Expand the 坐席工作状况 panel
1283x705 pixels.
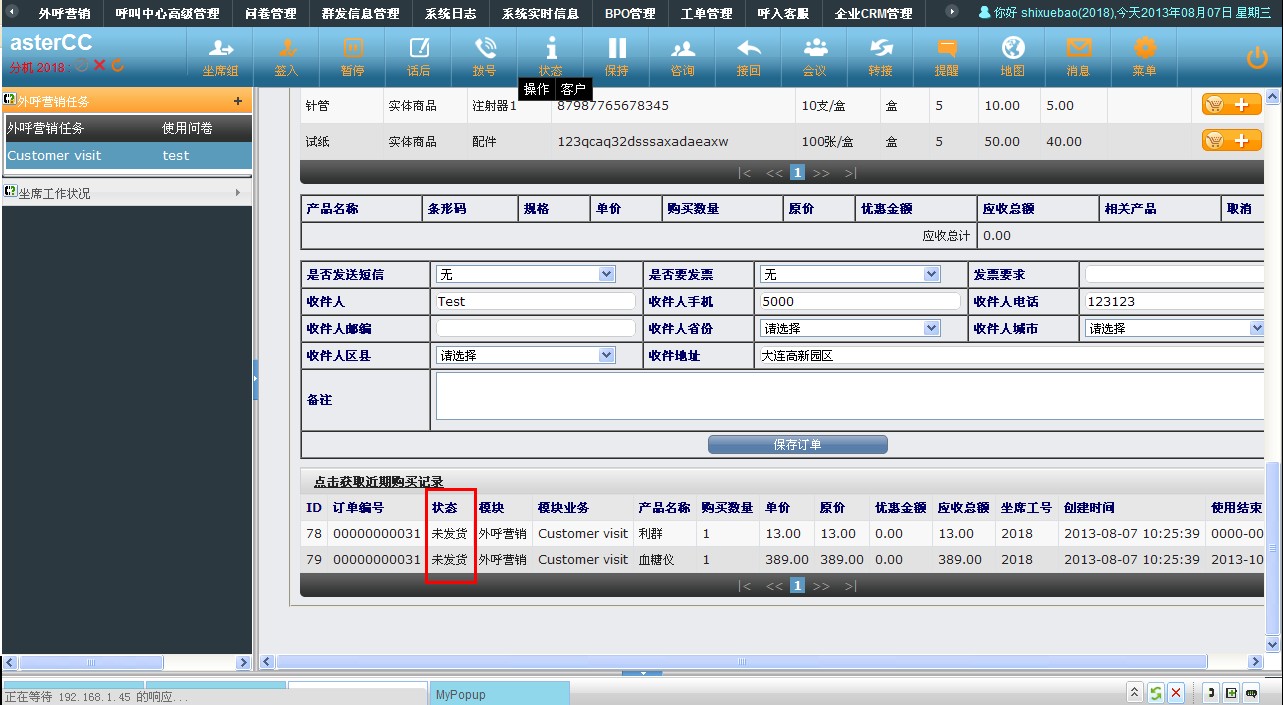pos(126,193)
